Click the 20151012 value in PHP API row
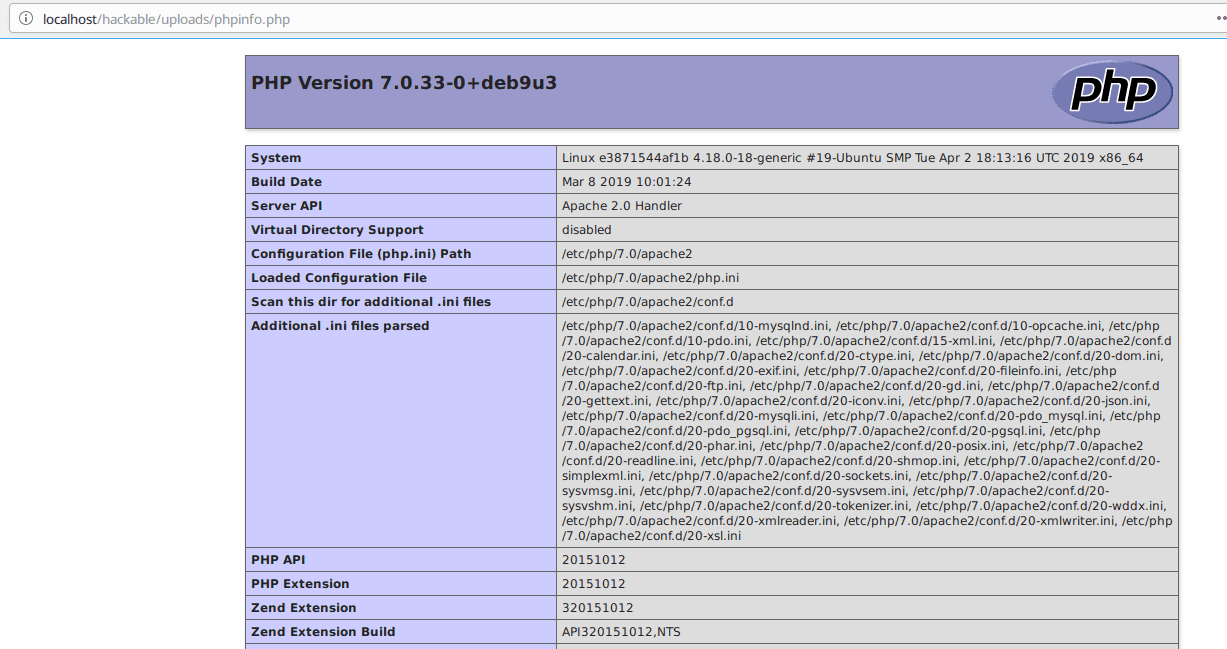 (594, 560)
